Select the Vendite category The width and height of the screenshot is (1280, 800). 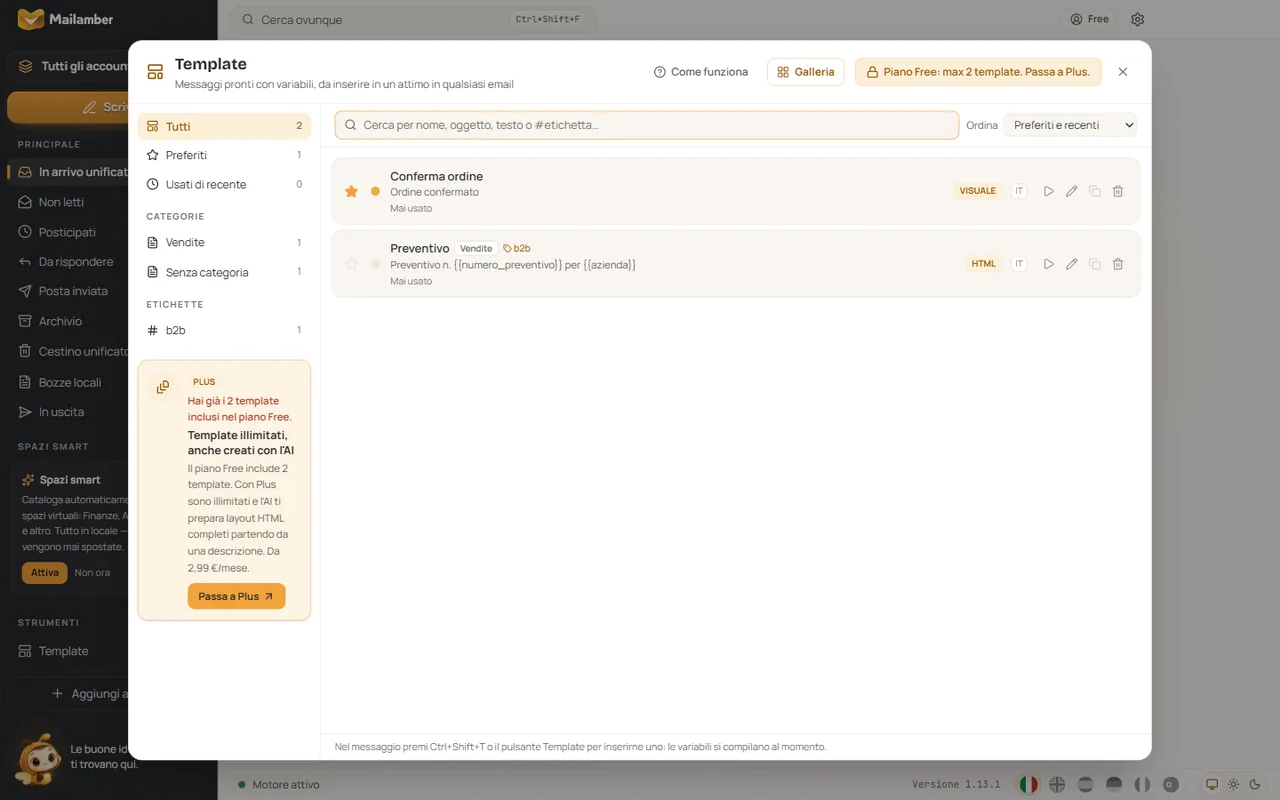click(x=224, y=242)
